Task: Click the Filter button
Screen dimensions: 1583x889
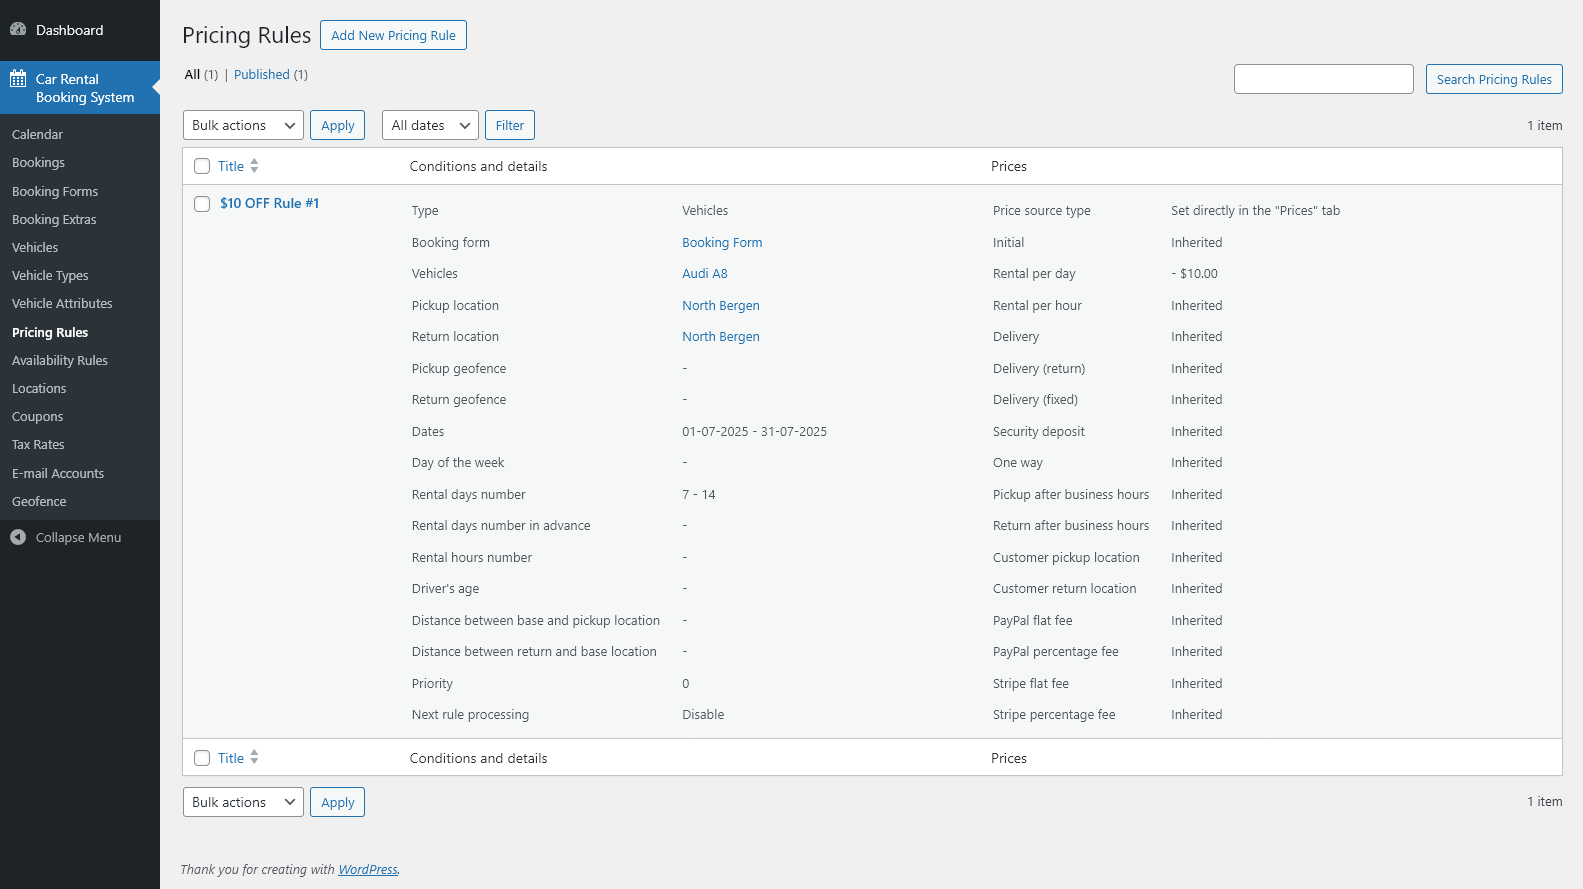Action: (x=510, y=125)
